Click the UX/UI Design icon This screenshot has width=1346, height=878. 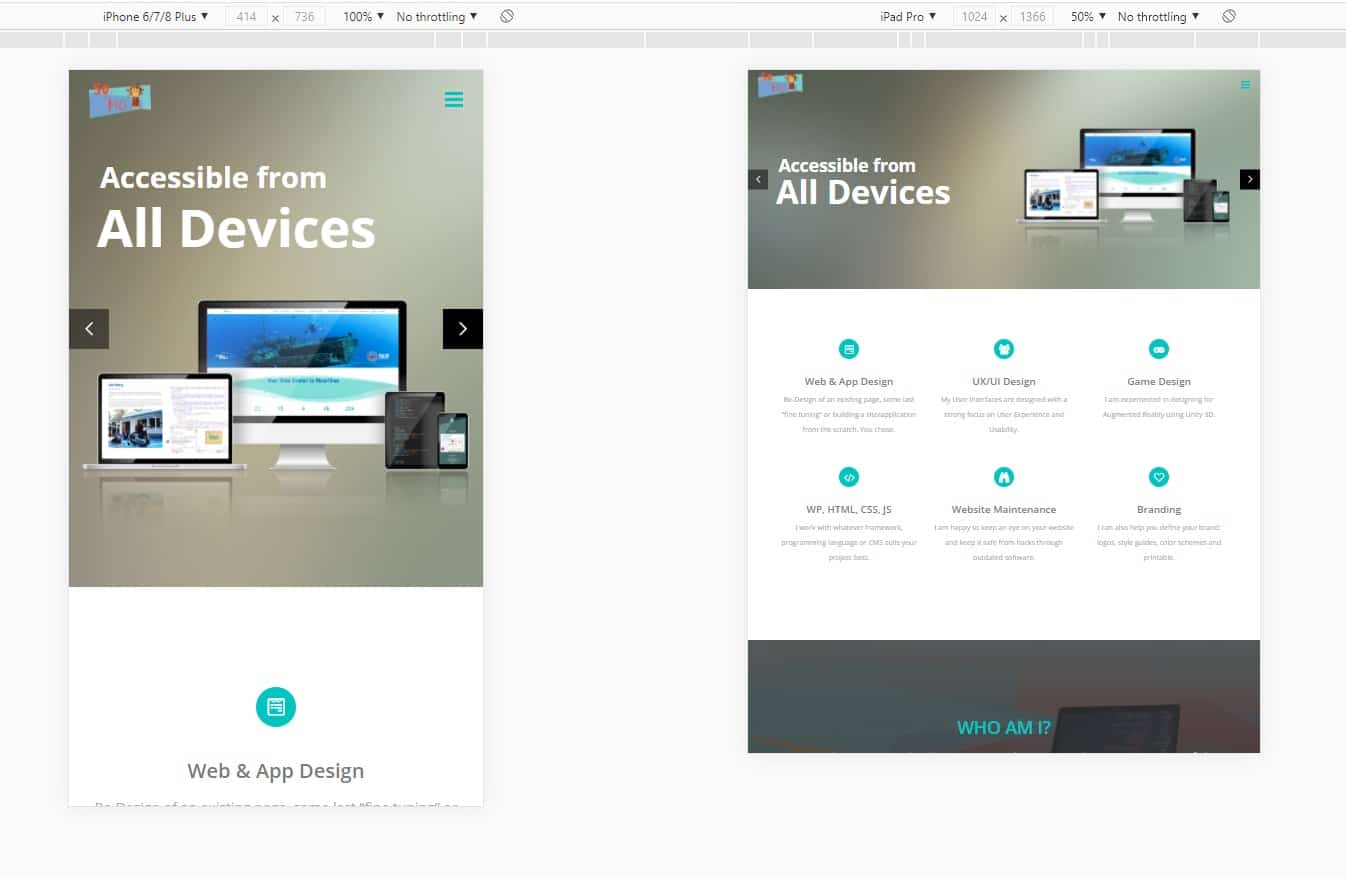coord(1004,349)
